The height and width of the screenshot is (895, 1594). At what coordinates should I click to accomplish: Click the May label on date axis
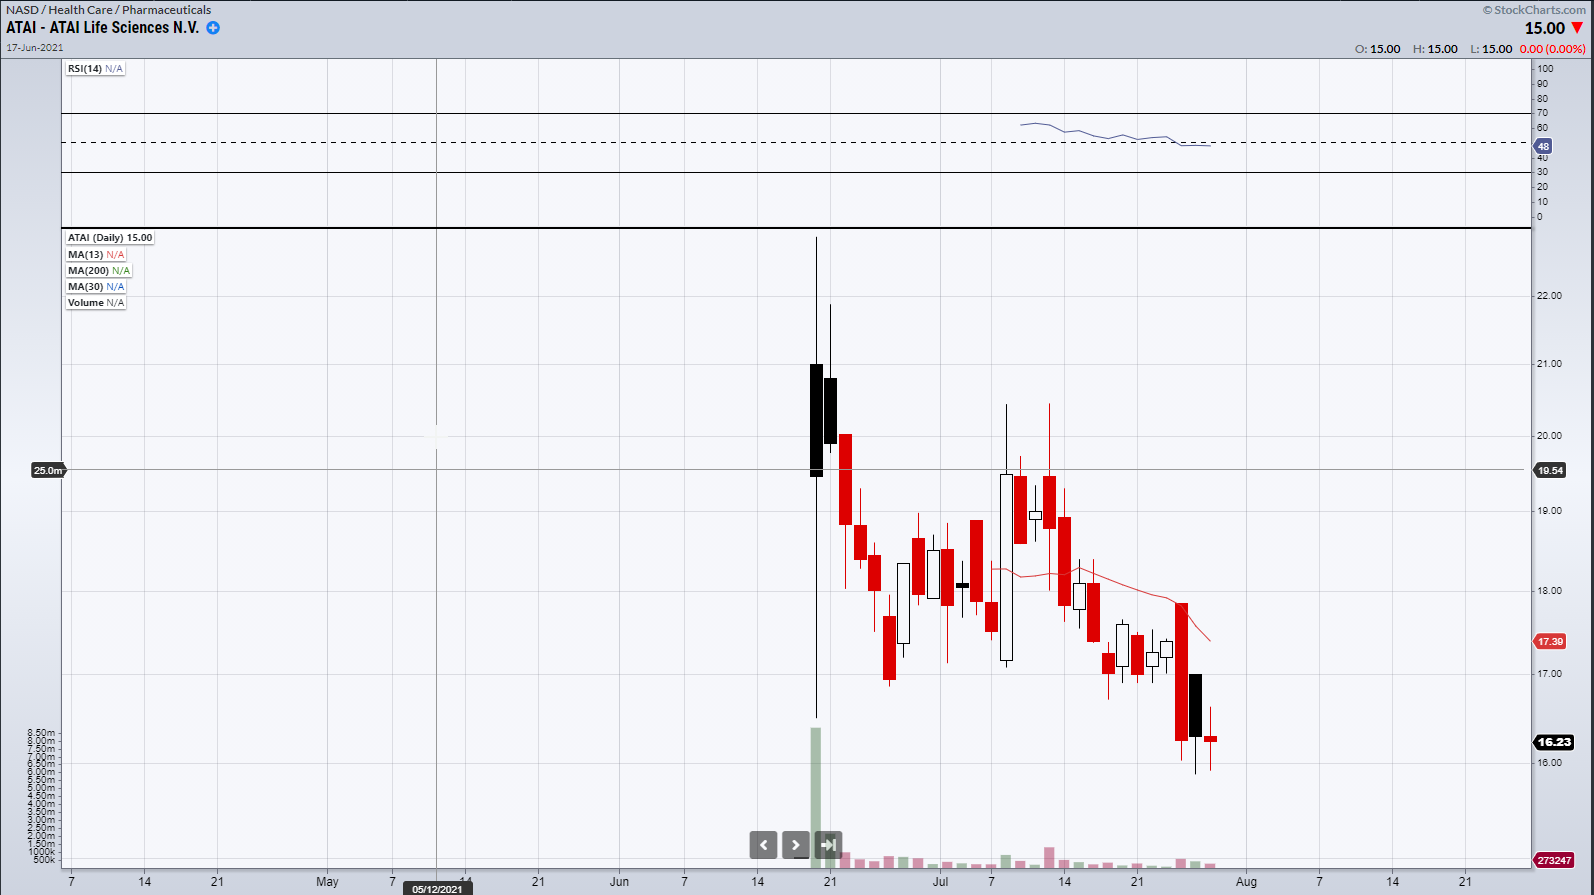pyautogui.click(x=327, y=882)
